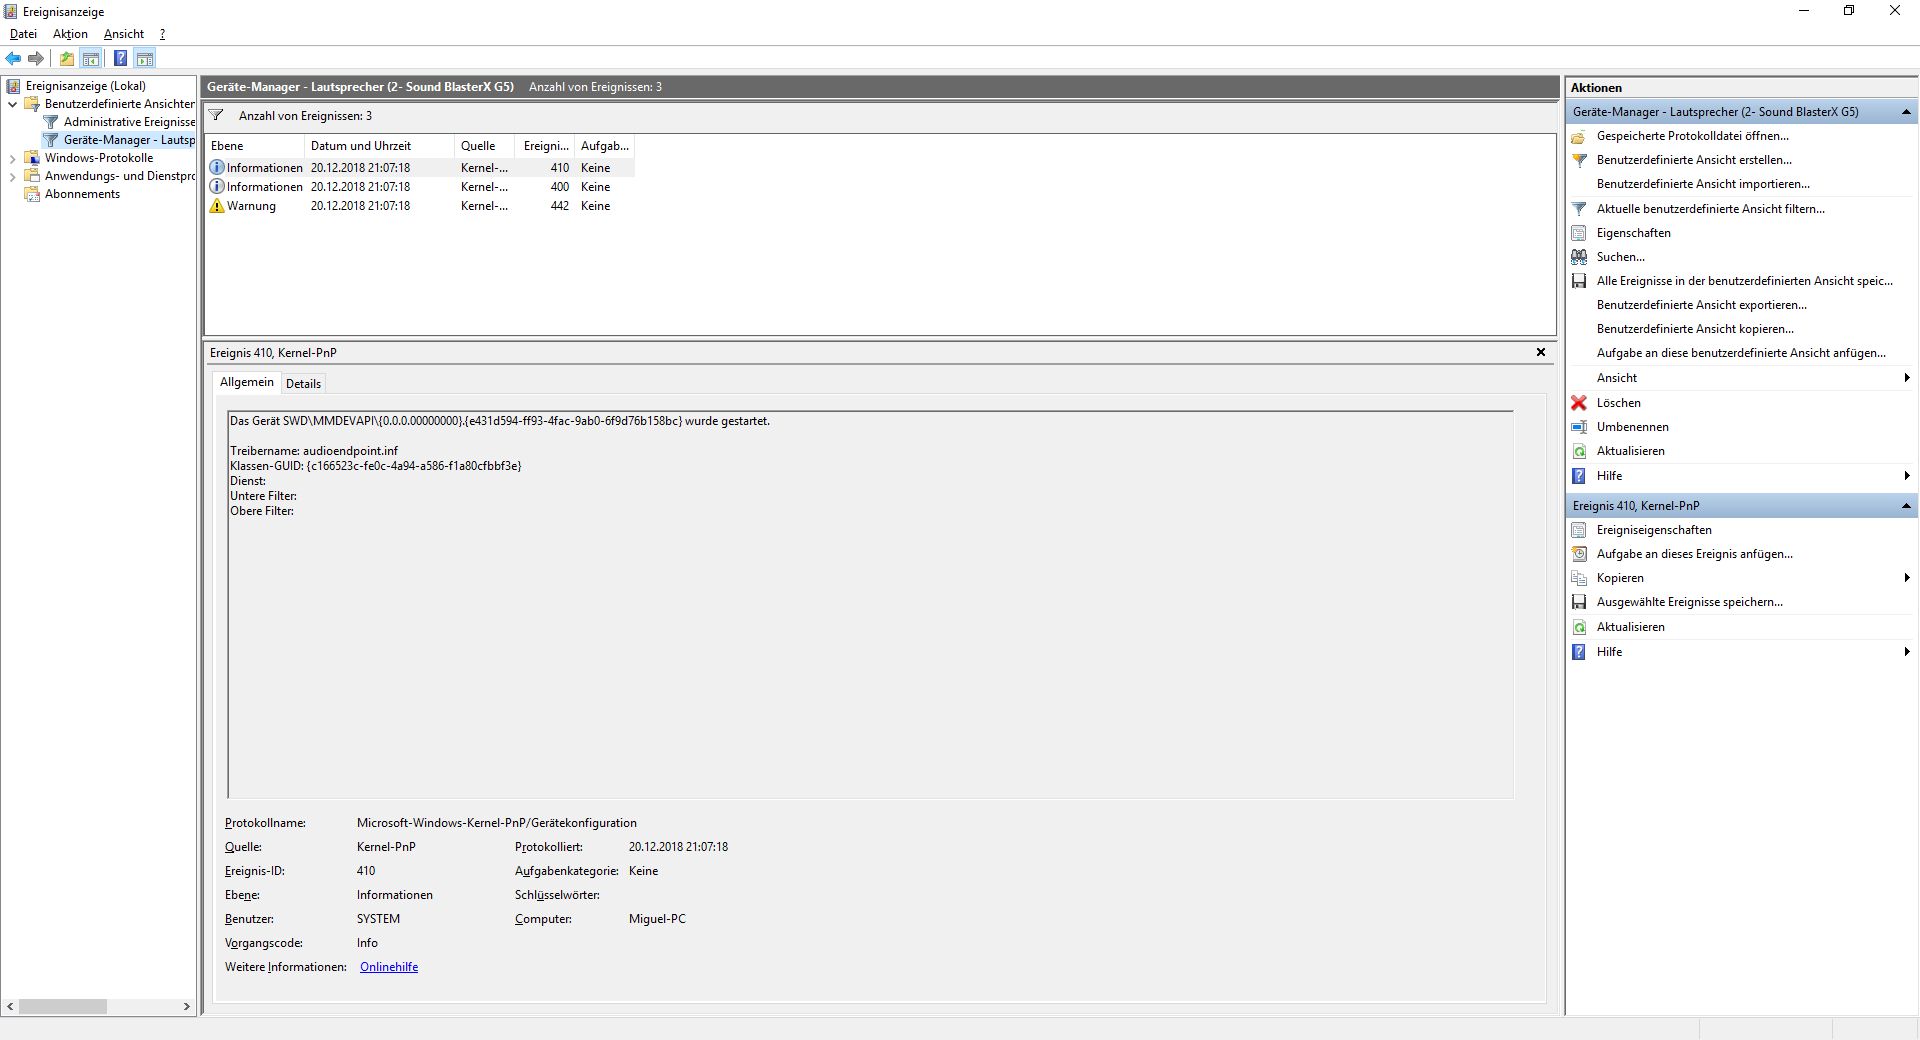Click the Kopieren icon in event actions

[1579, 578]
